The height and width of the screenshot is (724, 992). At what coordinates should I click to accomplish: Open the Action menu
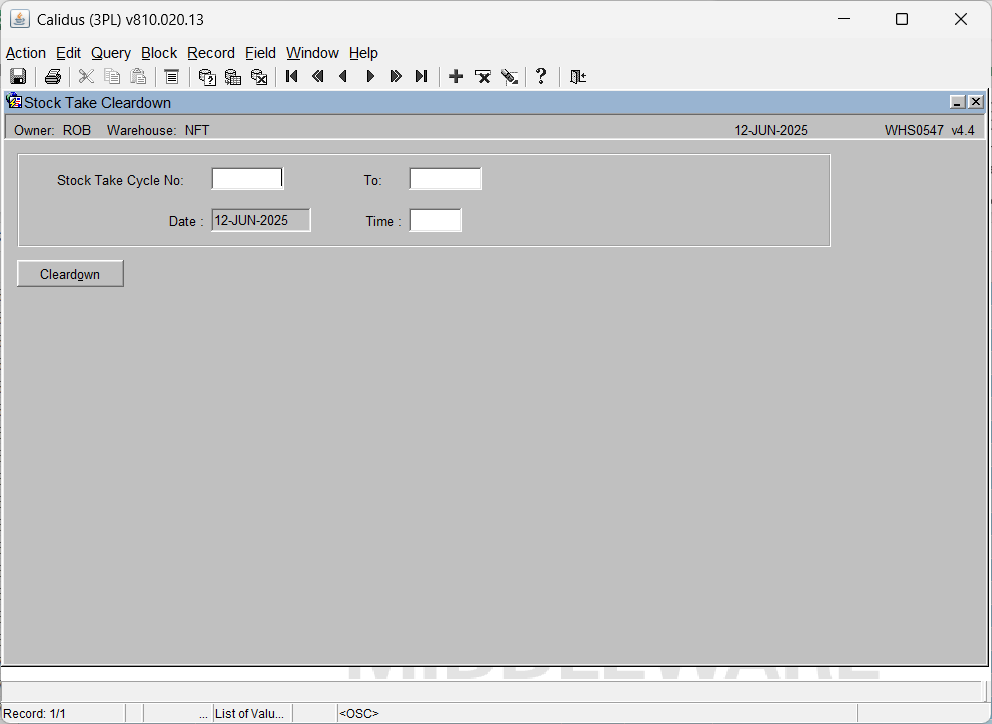(26, 53)
